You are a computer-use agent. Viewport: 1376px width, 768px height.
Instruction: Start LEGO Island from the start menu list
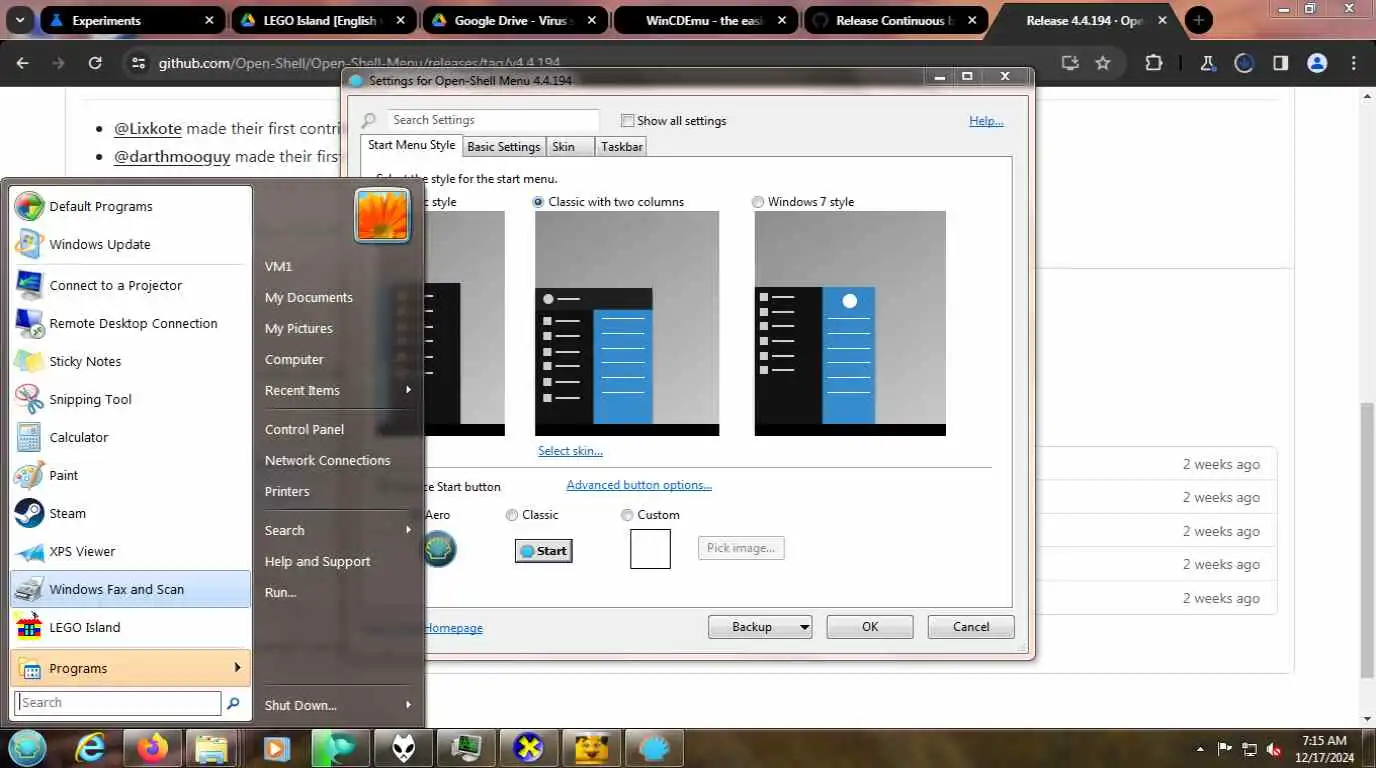(x=130, y=627)
